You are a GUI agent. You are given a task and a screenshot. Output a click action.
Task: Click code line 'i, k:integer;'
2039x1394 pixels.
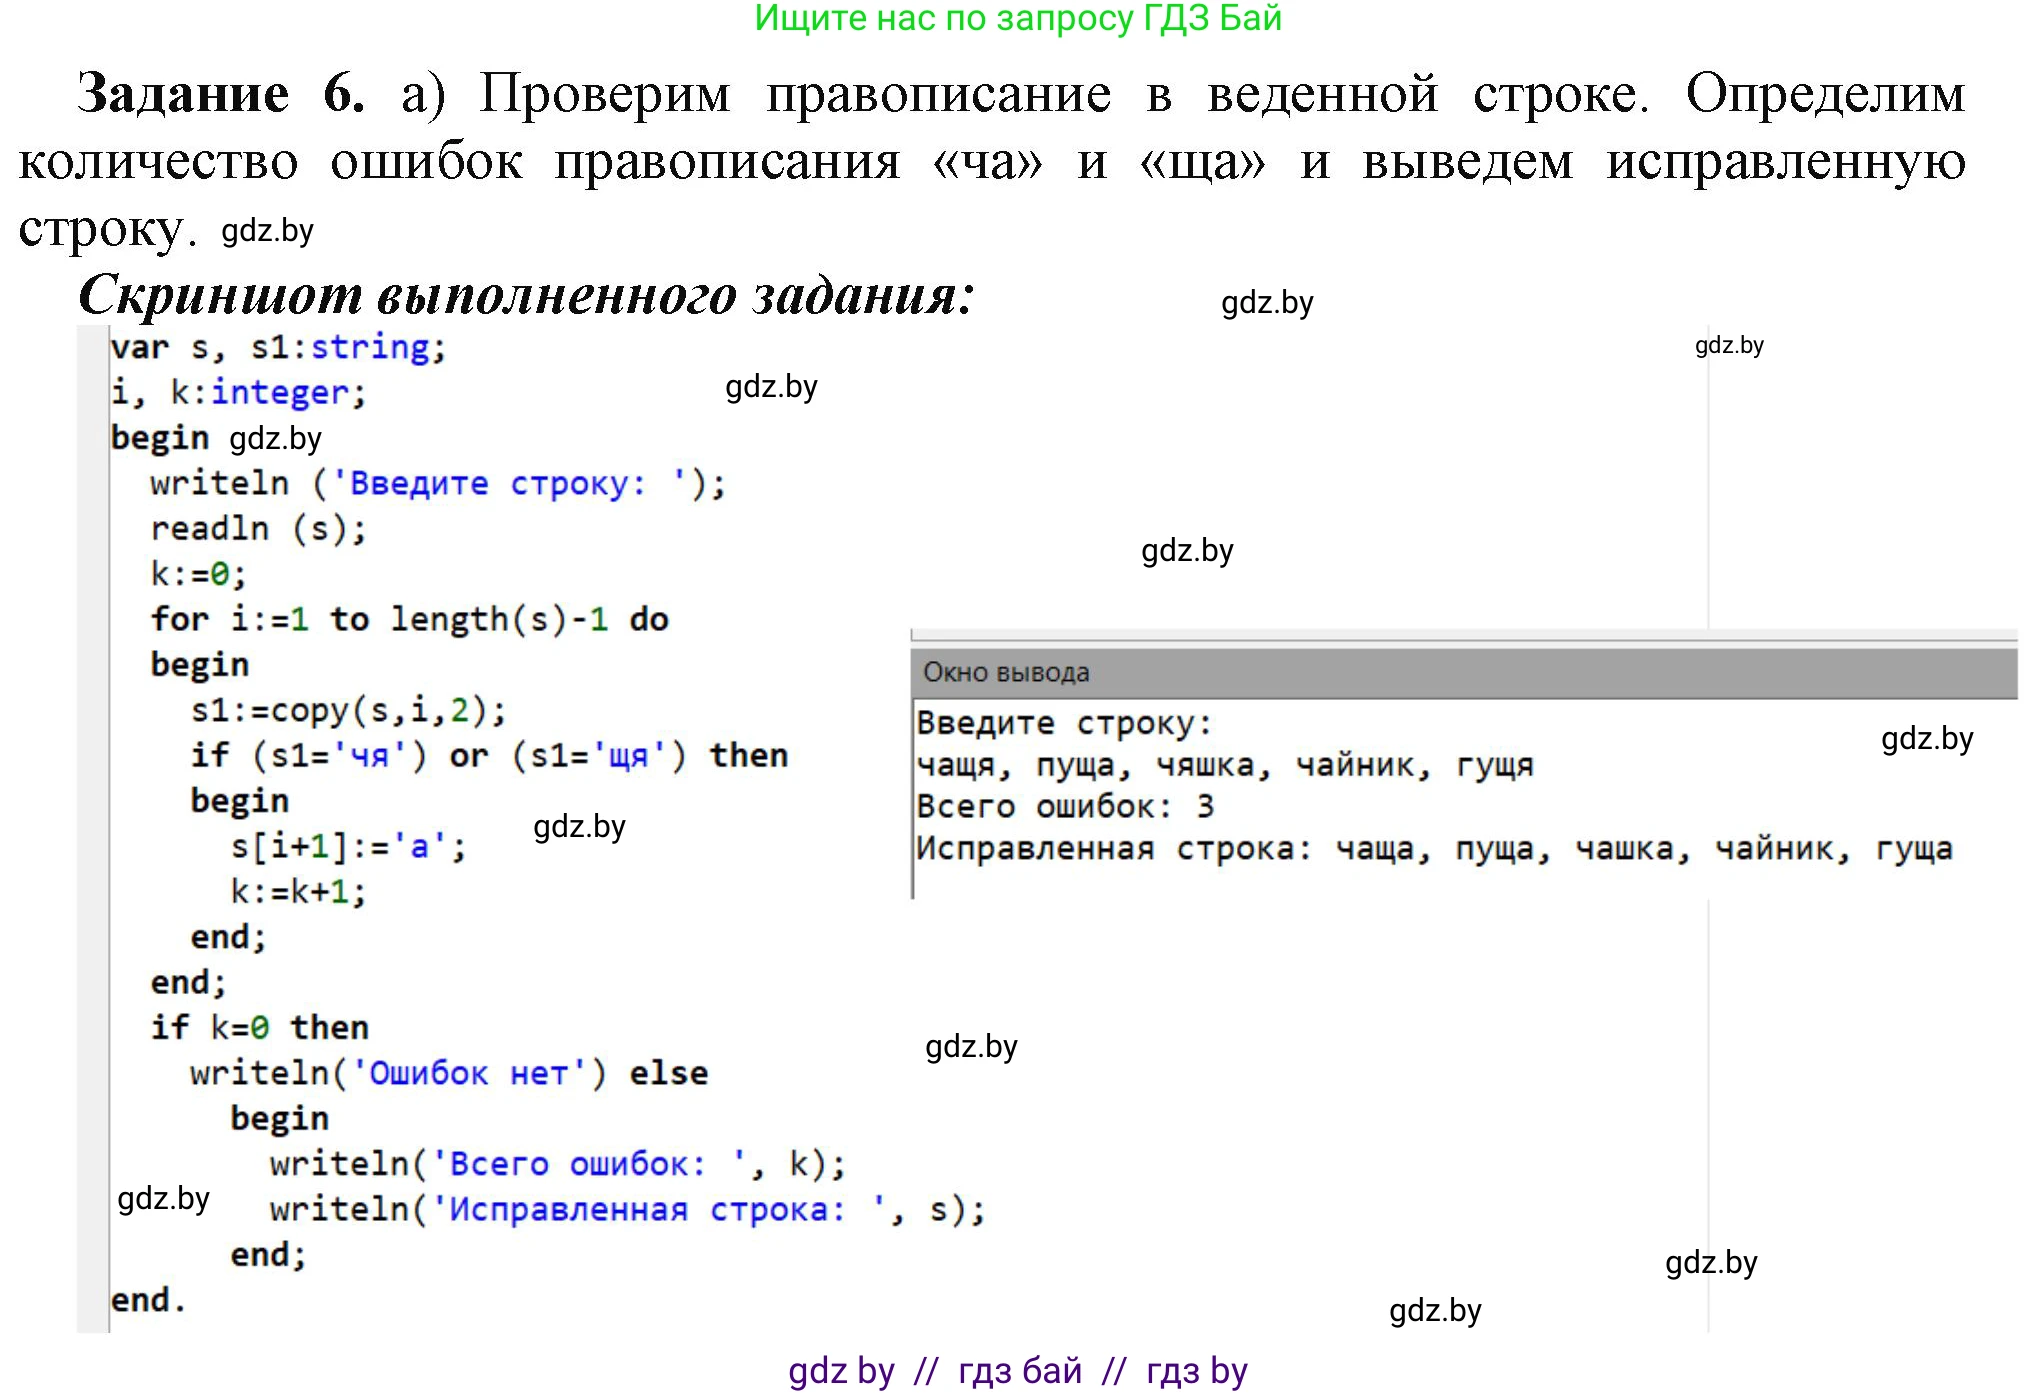click(x=238, y=393)
